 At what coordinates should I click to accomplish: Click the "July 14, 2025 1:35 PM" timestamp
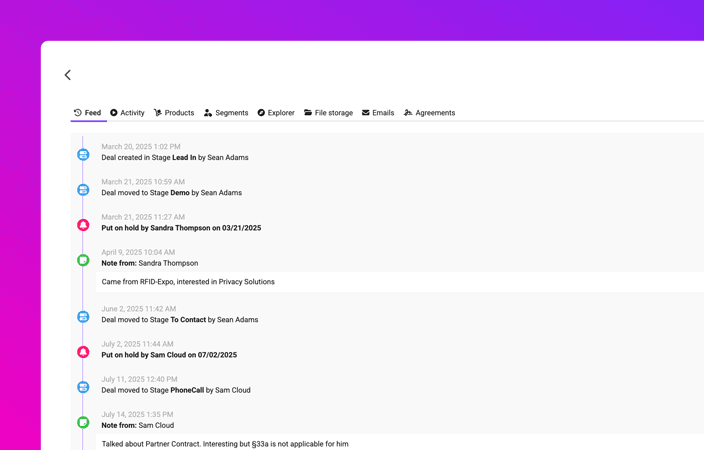tap(137, 415)
